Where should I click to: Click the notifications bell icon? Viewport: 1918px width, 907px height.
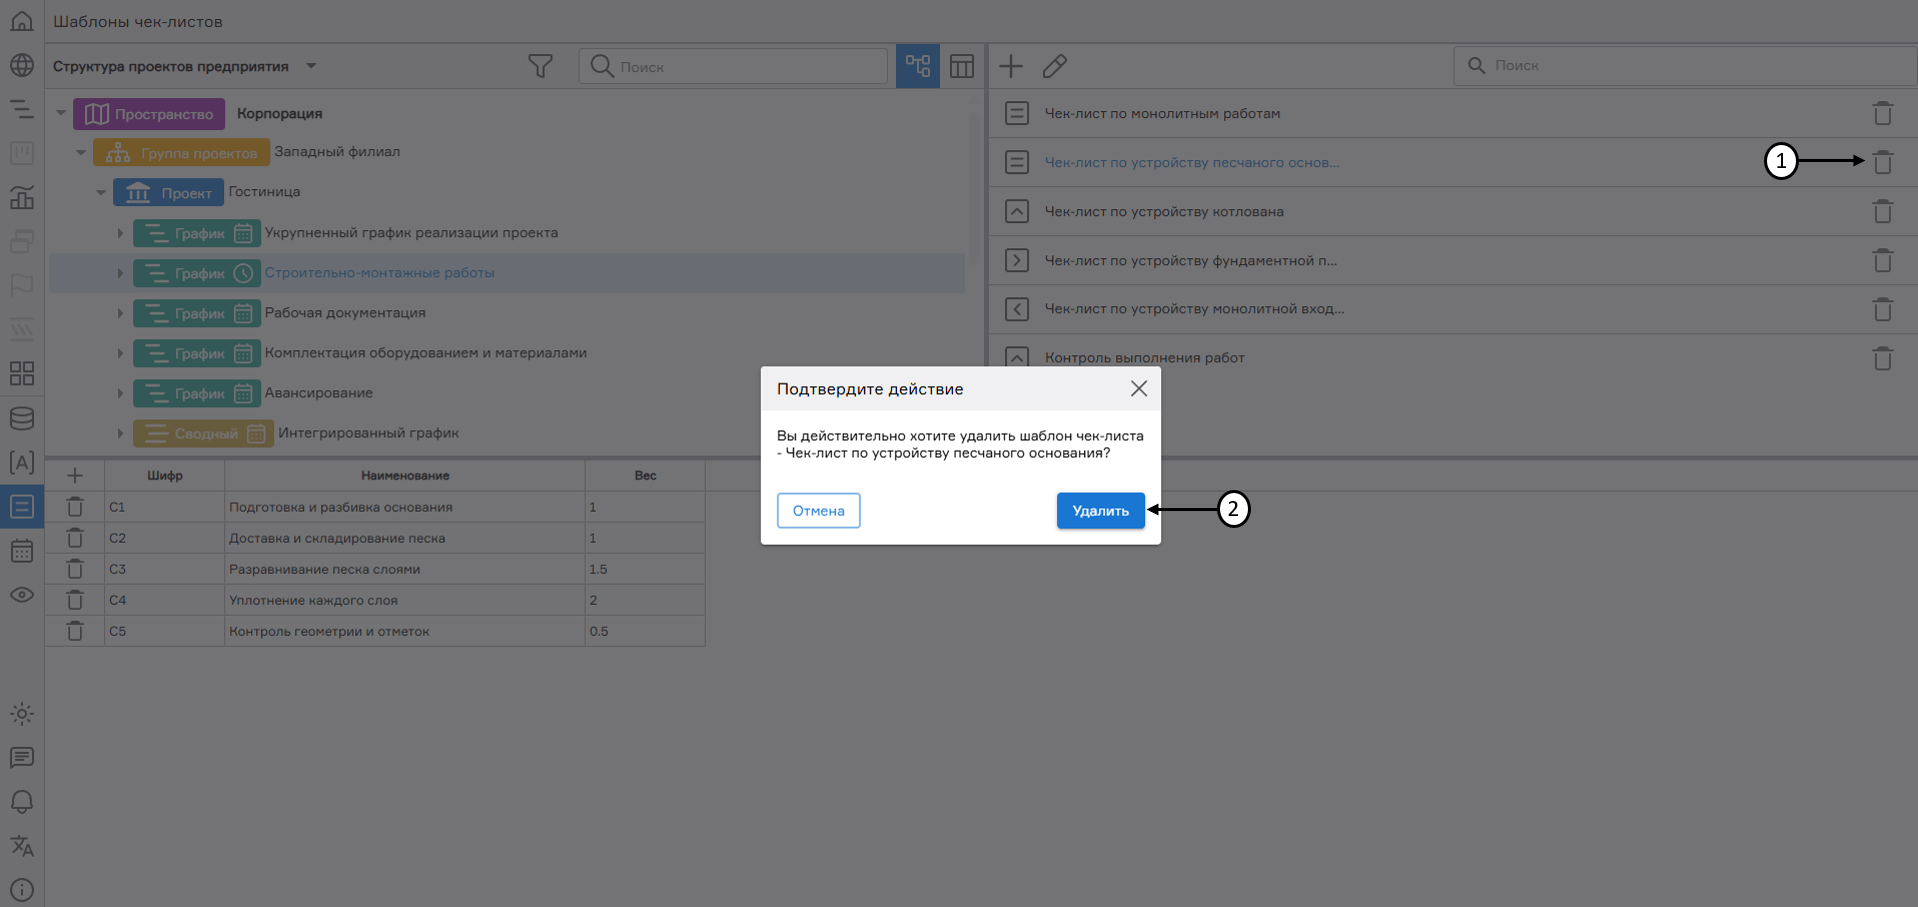point(21,802)
